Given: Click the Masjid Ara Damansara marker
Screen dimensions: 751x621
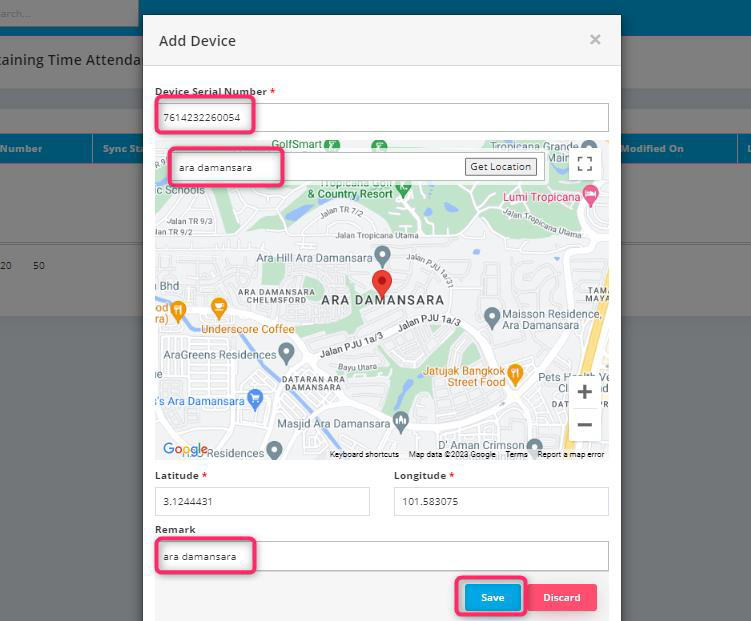Looking at the screenshot, I should 400,422.
